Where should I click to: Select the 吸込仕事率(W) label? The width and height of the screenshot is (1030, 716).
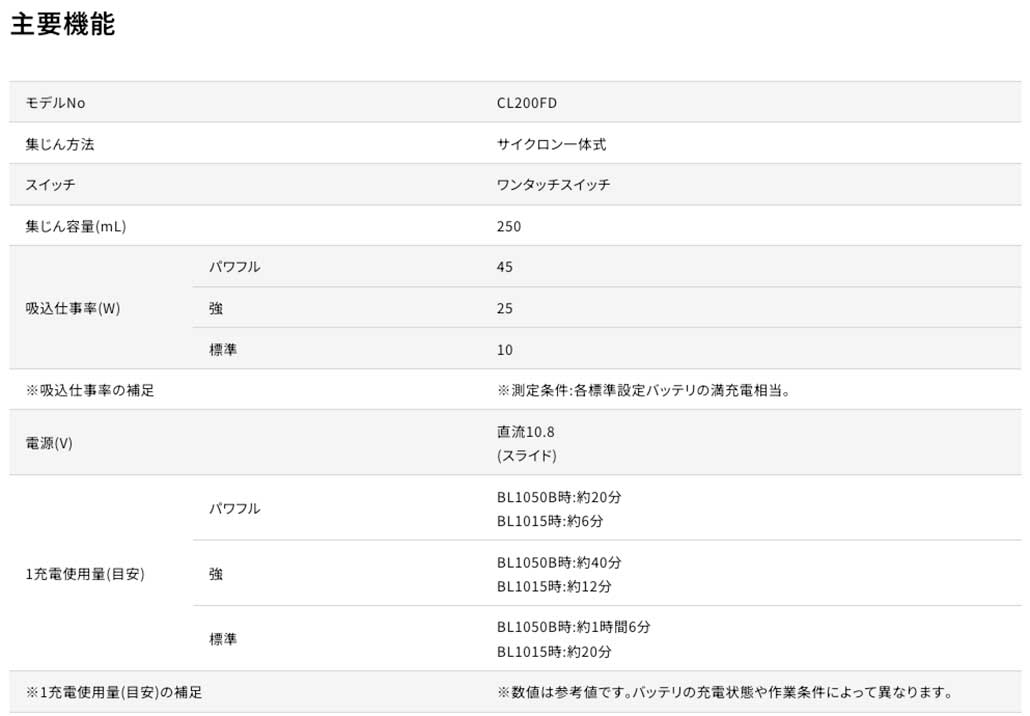(73, 308)
